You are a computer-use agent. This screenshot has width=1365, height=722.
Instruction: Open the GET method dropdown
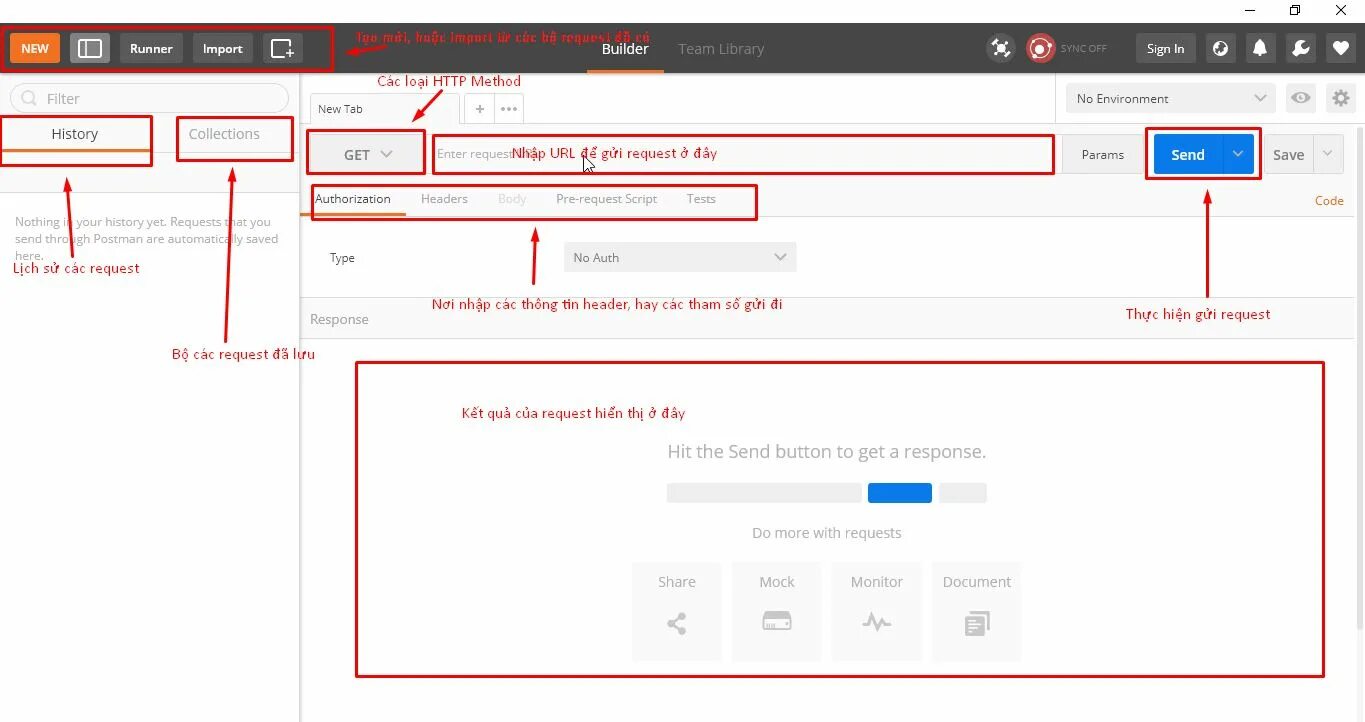[367, 155]
